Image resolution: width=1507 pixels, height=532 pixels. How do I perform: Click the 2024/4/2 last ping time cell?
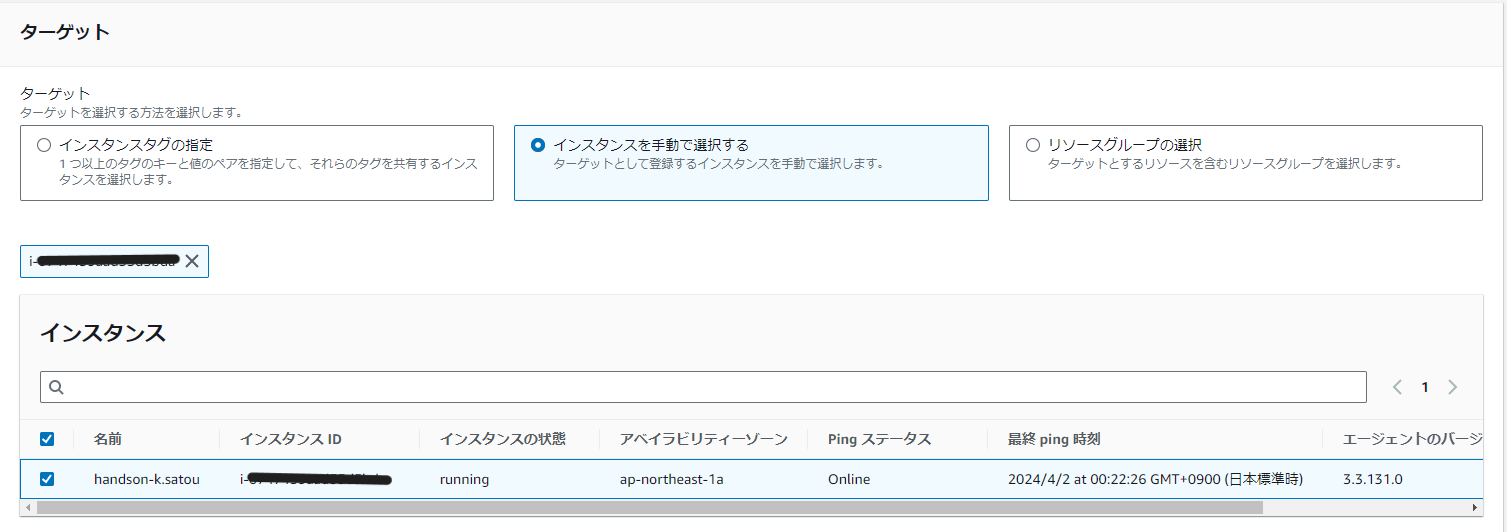coord(1155,479)
